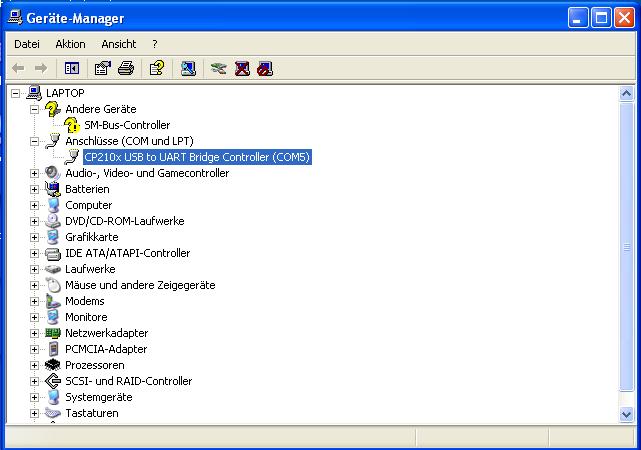Open the Ansicht menu
641x450 pixels.
pyautogui.click(x=119, y=44)
